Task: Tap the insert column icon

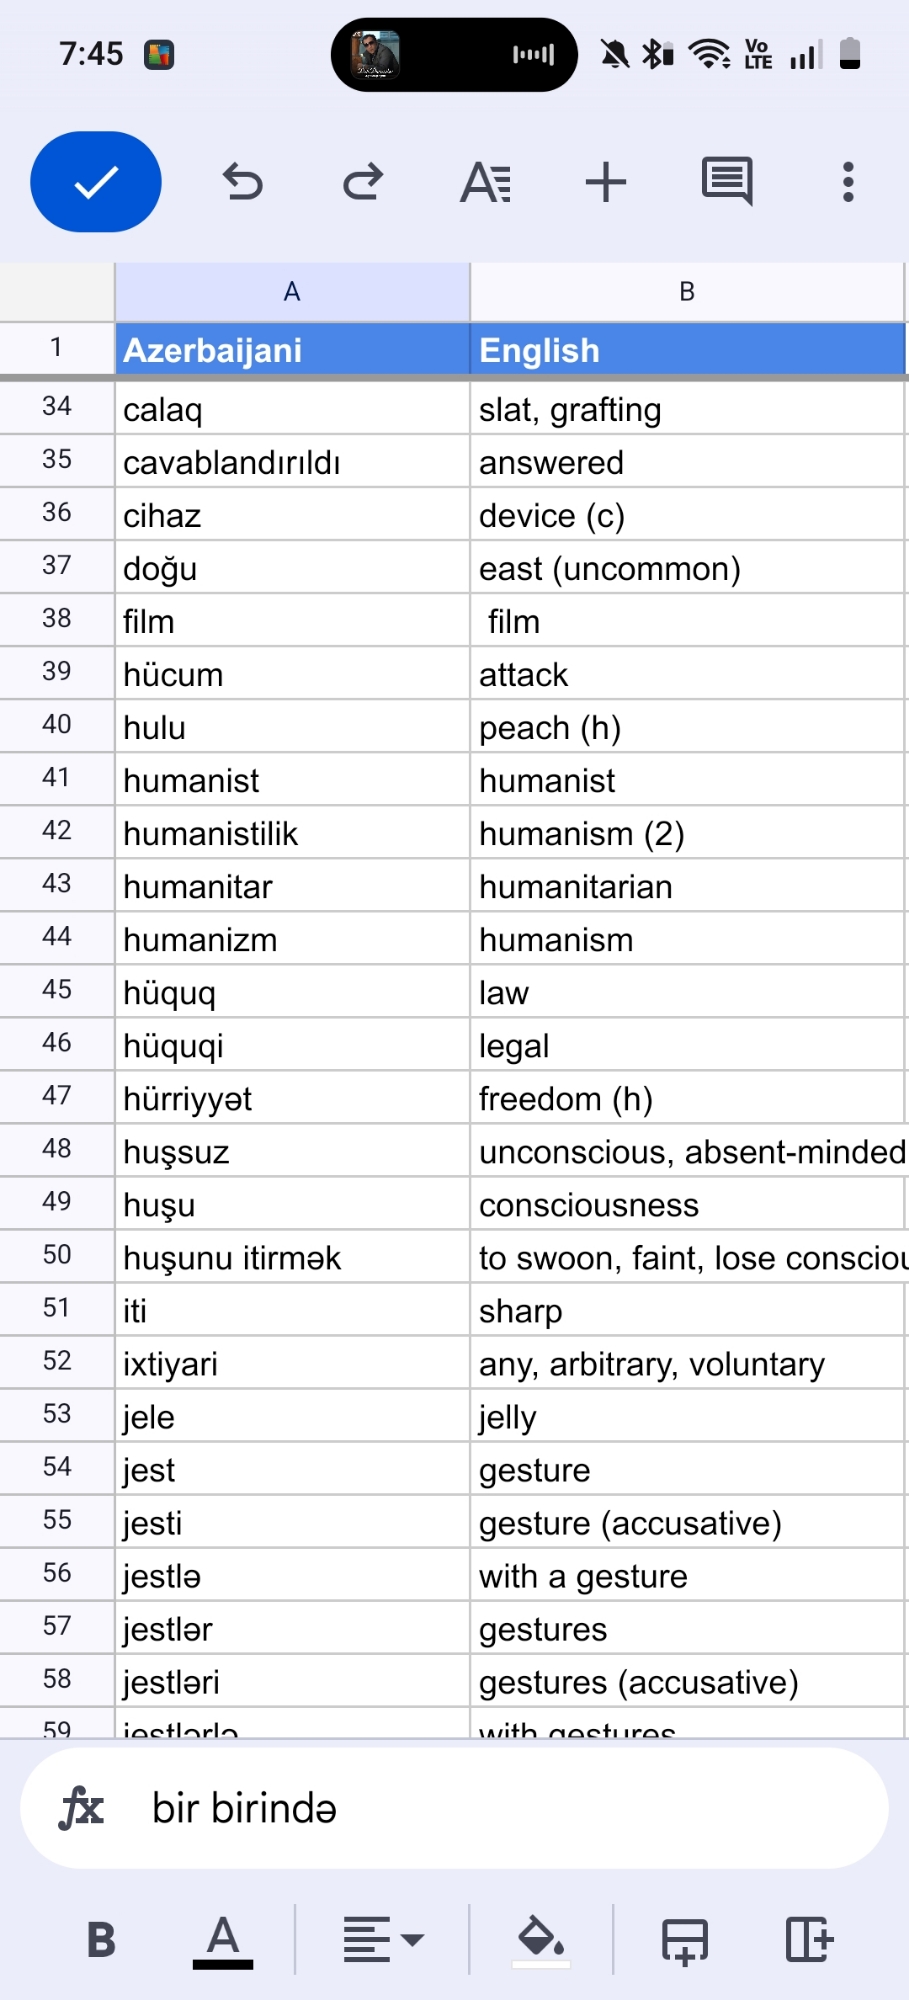Action: pos(808,1940)
